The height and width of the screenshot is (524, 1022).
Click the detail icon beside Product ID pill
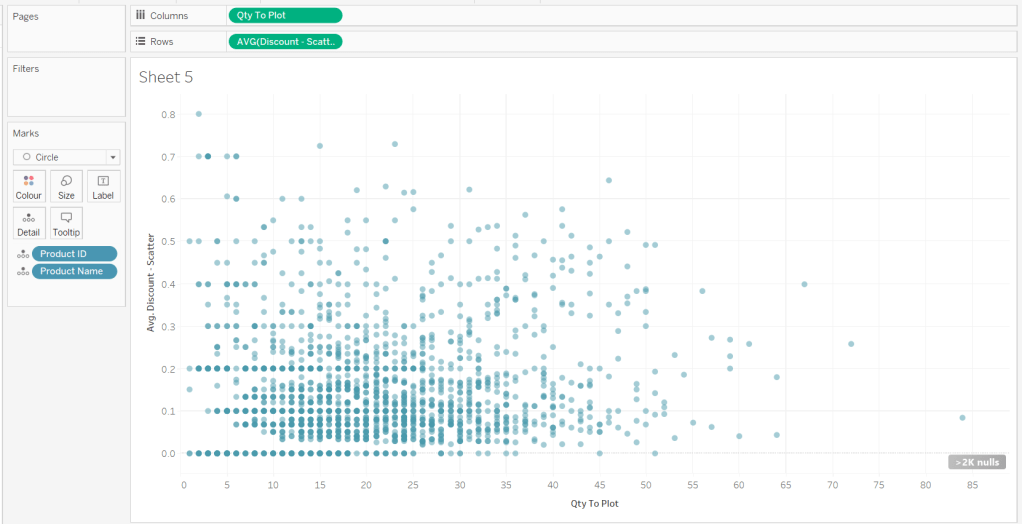22,255
